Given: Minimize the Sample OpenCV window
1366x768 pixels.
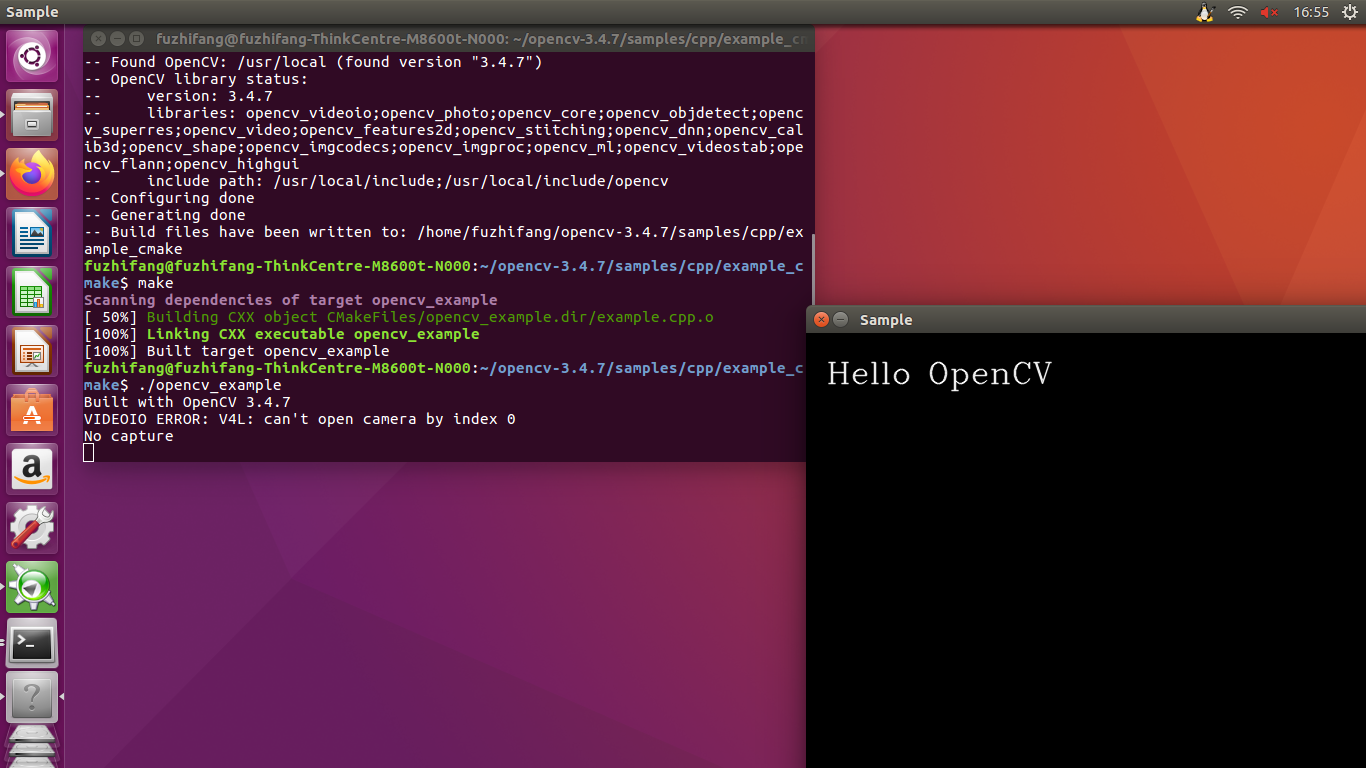Looking at the screenshot, I should click(x=841, y=320).
